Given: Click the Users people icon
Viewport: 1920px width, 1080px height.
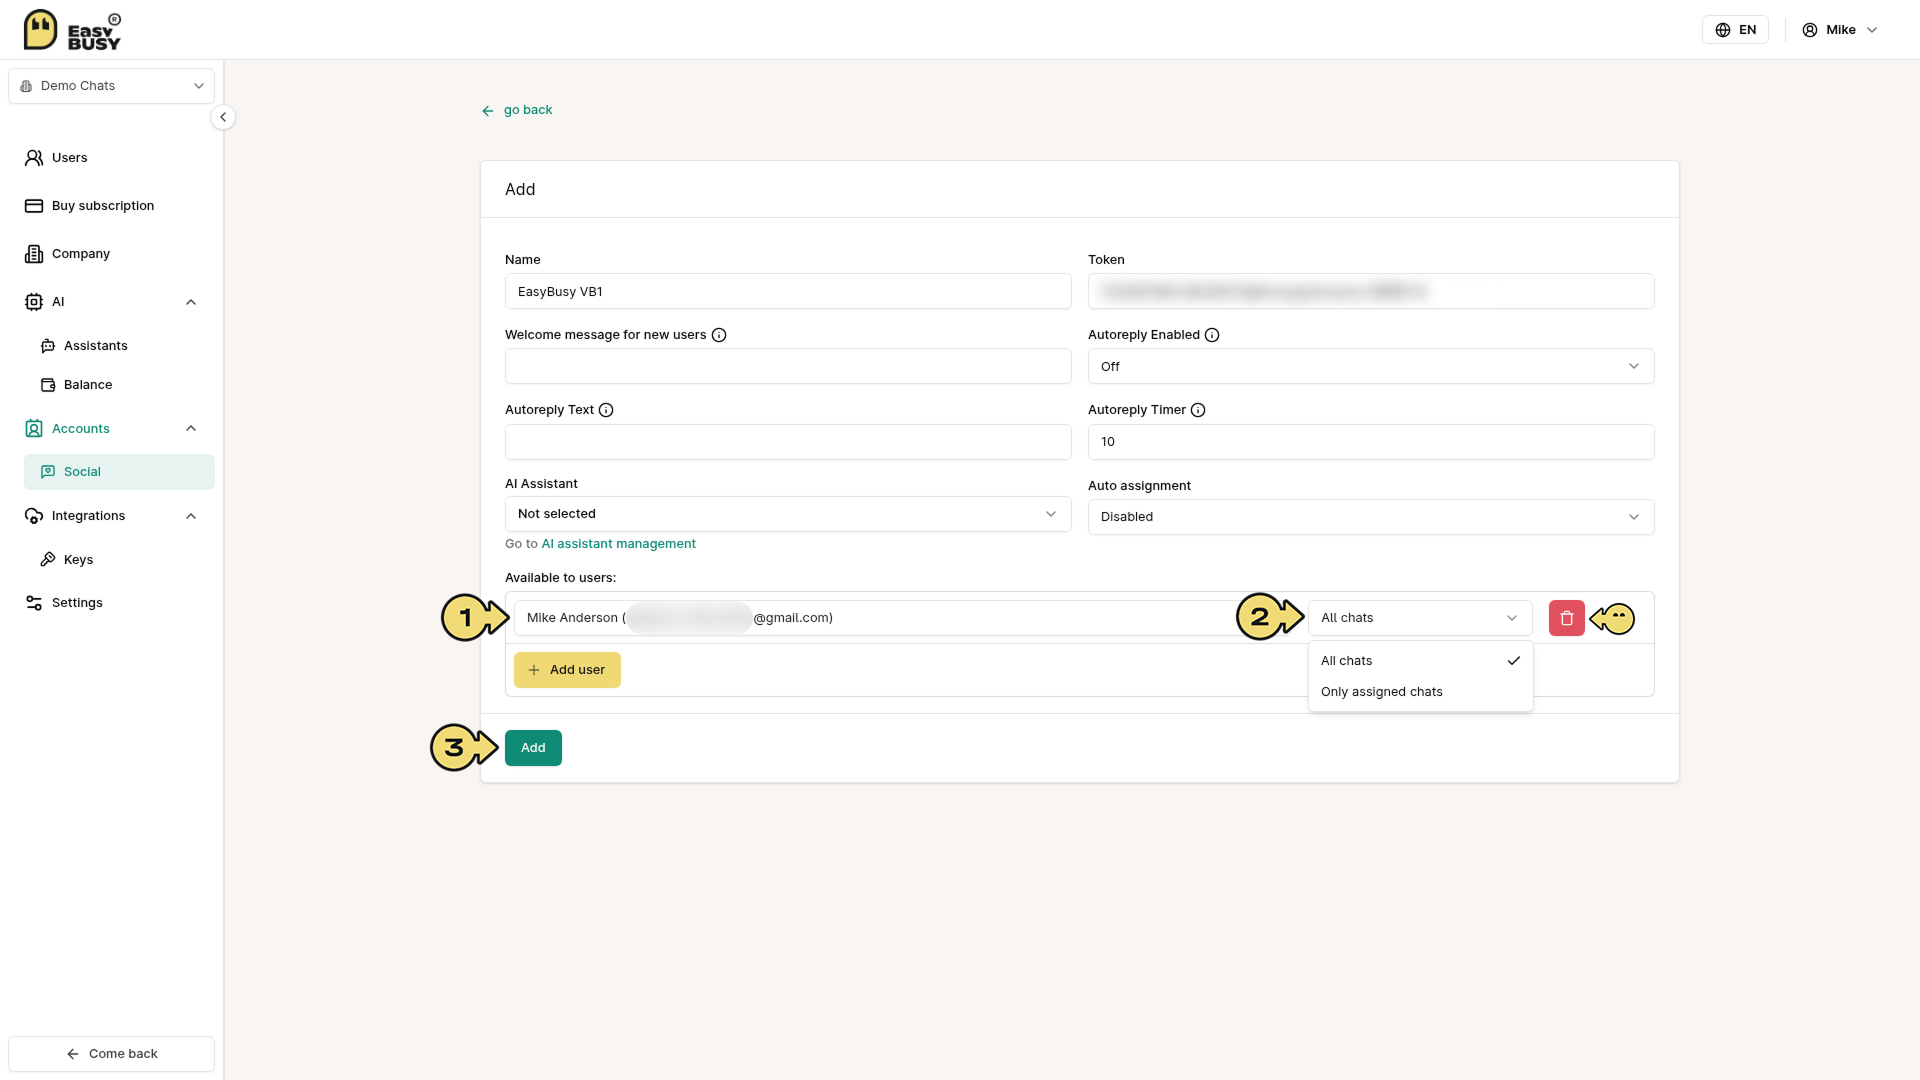Looking at the screenshot, I should click(34, 158).
